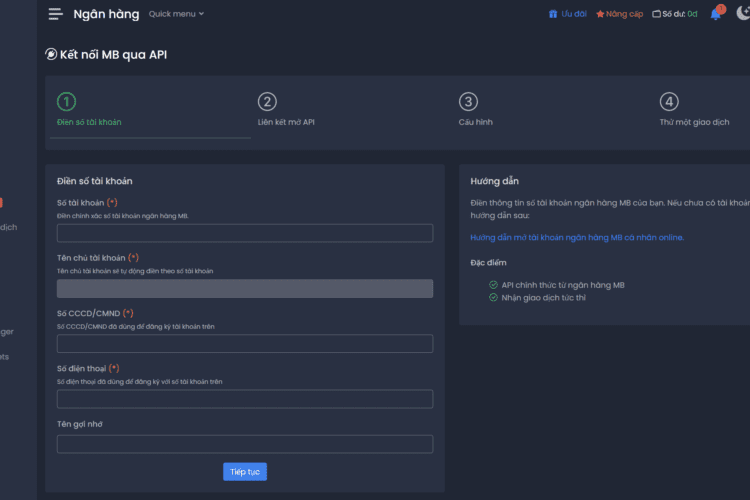Go to step 4 Thử một giao dịch
750x500 pixels.
[x=669, y=101]
